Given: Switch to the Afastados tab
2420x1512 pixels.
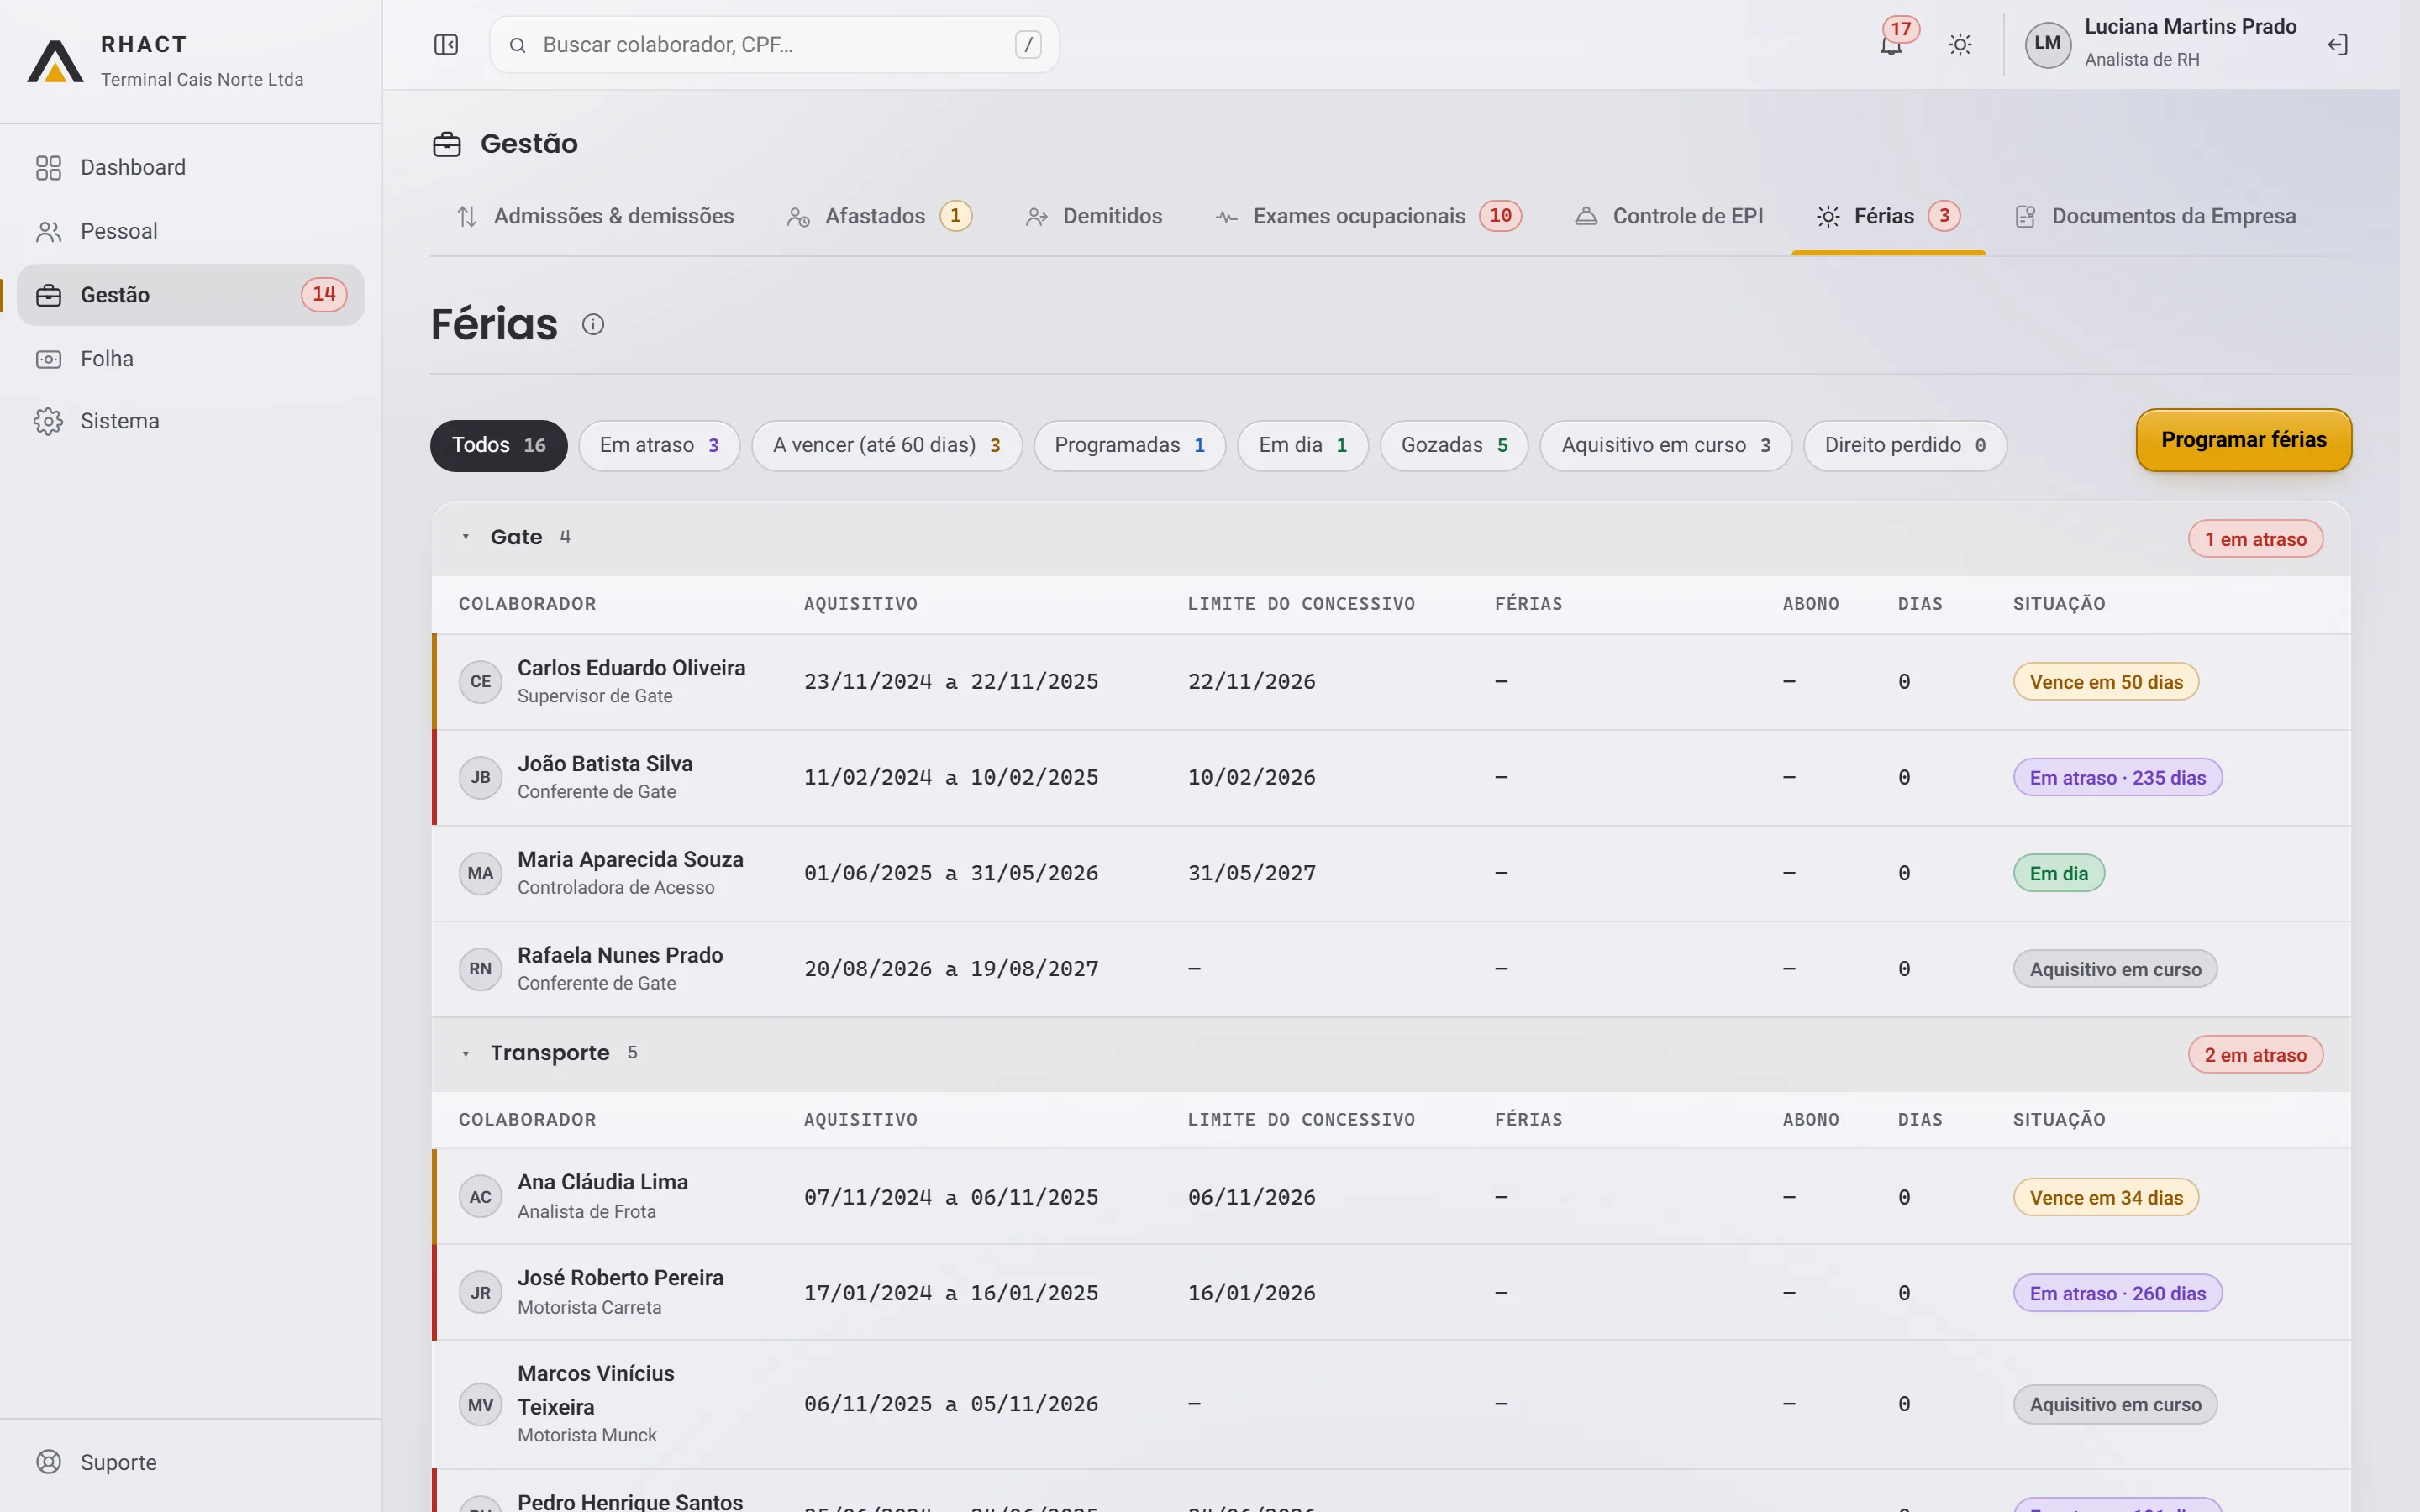Looking at the screenshot, I should click(879, 216).
